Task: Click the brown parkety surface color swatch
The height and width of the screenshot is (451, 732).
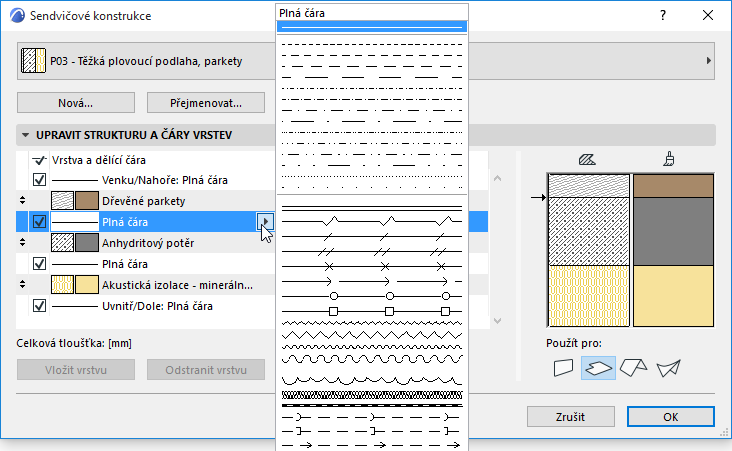Action: click(86, 201)
